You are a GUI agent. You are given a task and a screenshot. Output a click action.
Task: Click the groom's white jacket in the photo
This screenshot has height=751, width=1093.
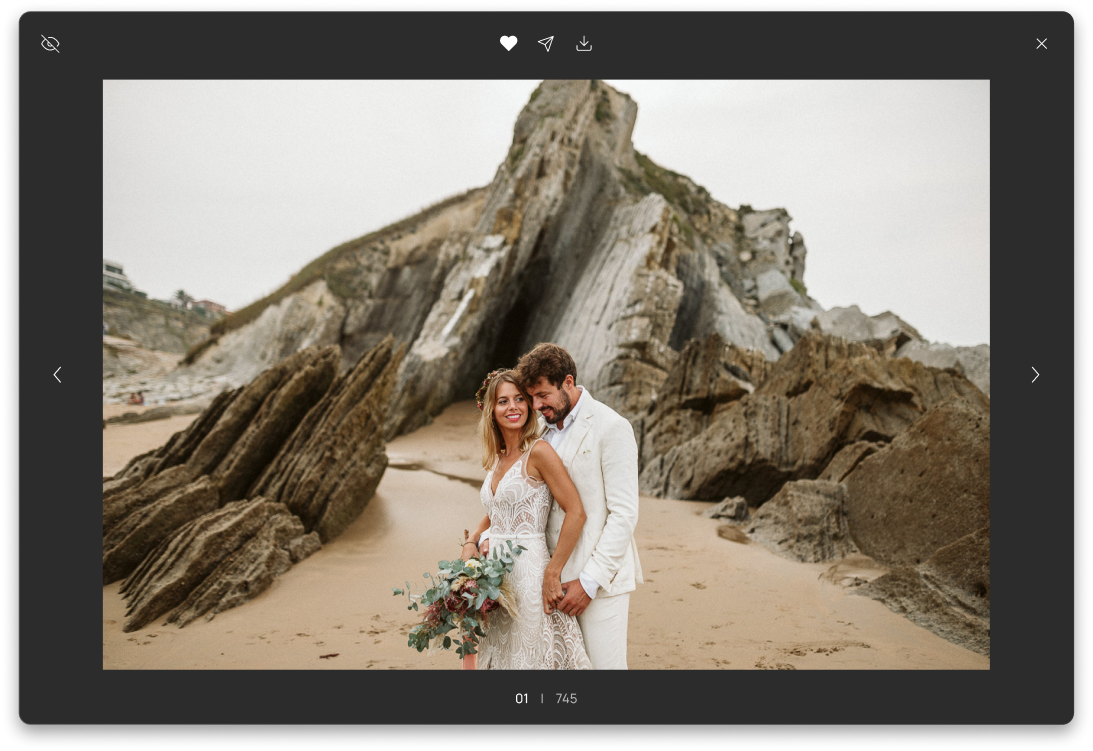pyautogui.click(x=605, y=490)
